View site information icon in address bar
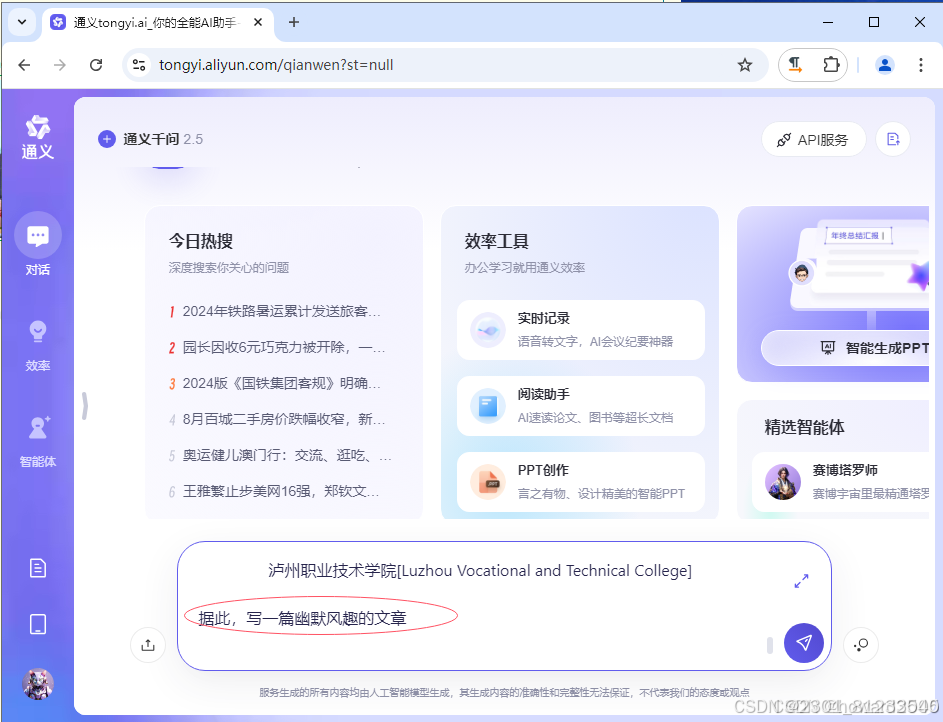Image resolution: width=943 pixels, height=722 pixels. coord(139,65)
